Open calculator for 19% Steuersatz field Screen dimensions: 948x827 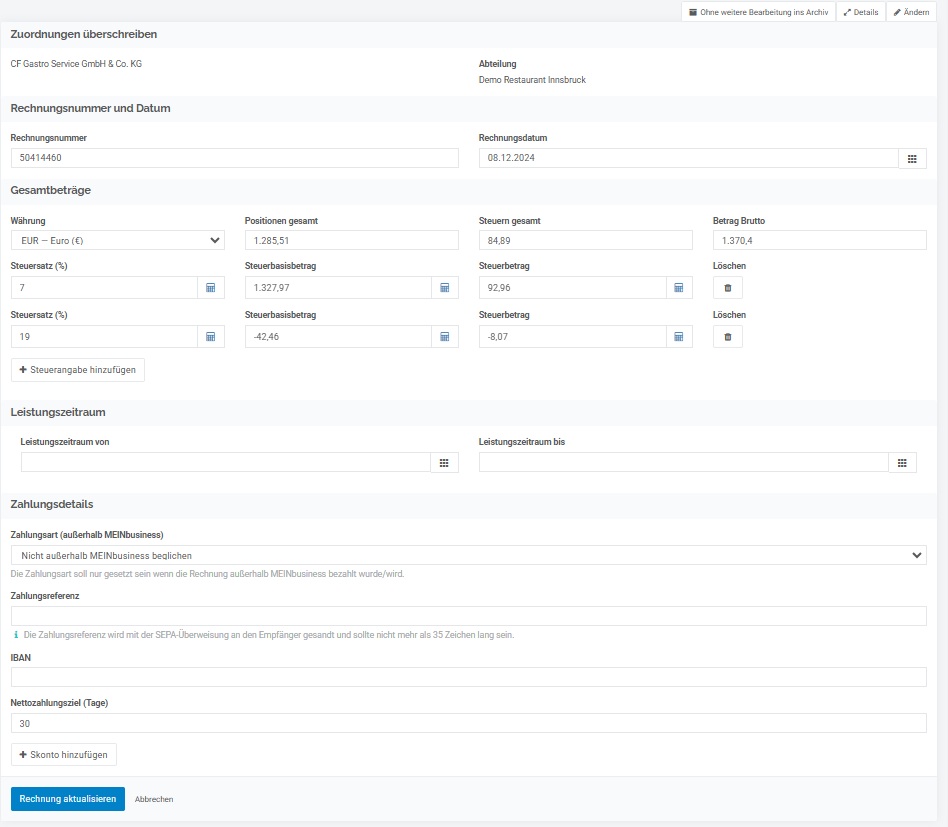210,337
